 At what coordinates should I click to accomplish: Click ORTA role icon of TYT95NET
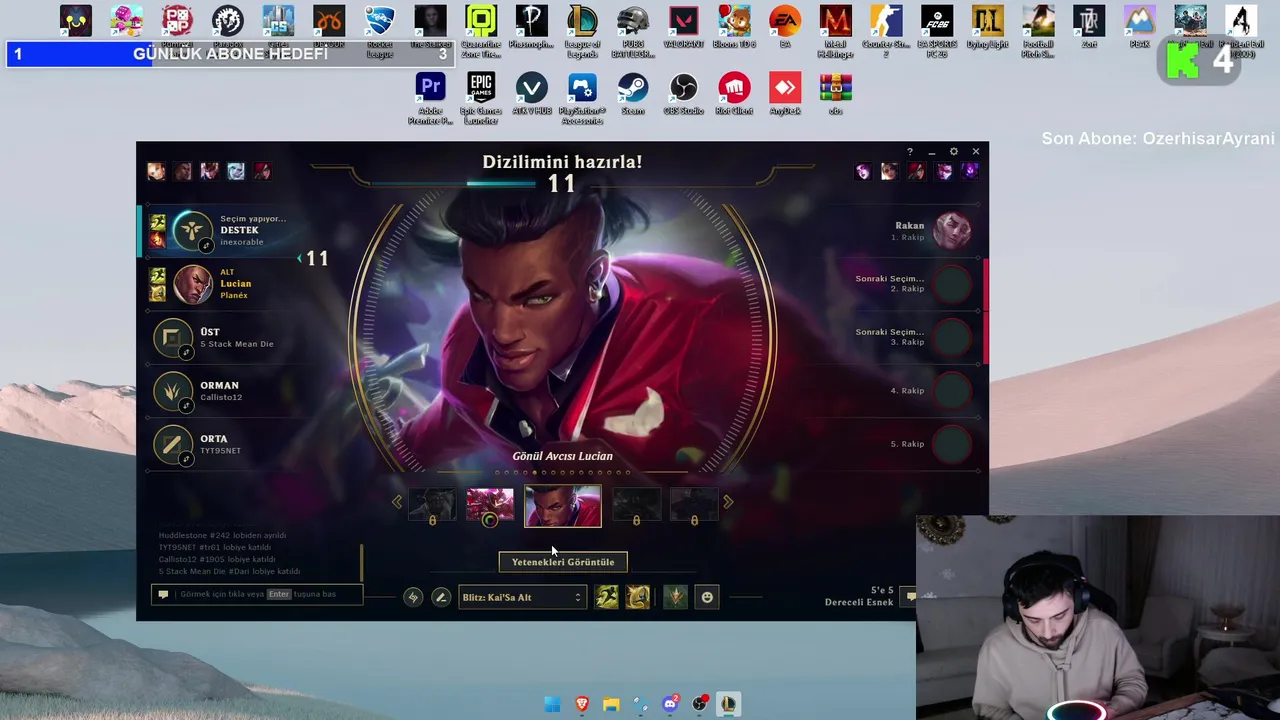[172, 444]
